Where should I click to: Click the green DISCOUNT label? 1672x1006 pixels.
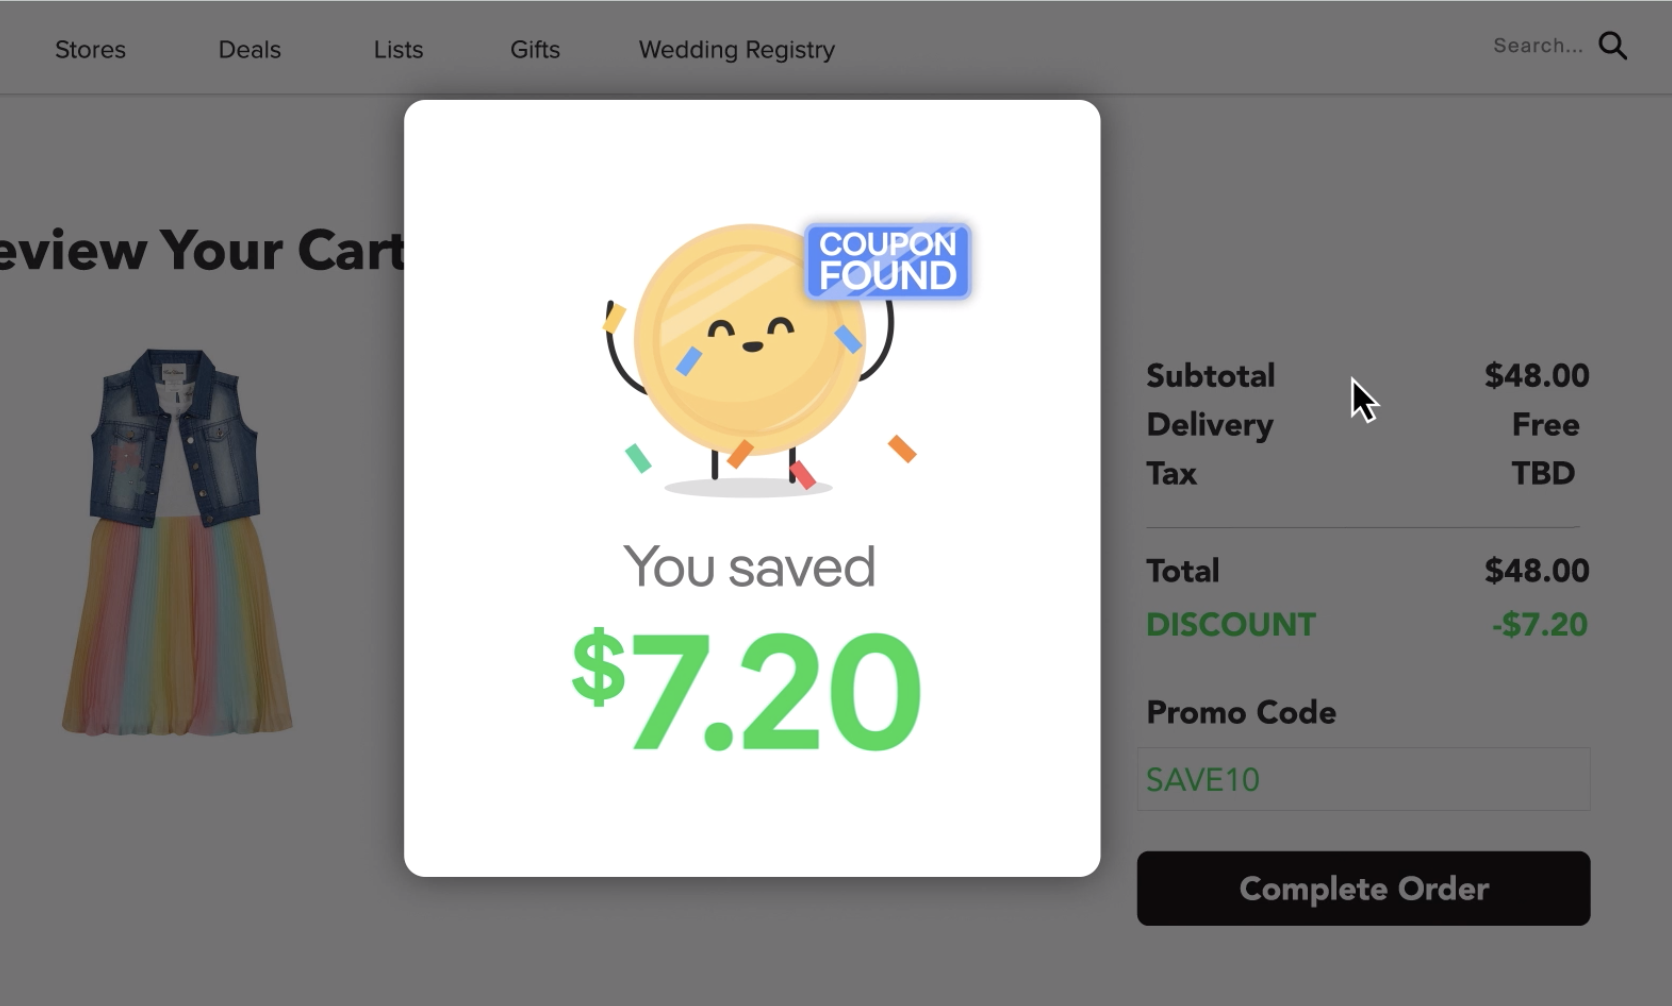tap(1231, 624)
